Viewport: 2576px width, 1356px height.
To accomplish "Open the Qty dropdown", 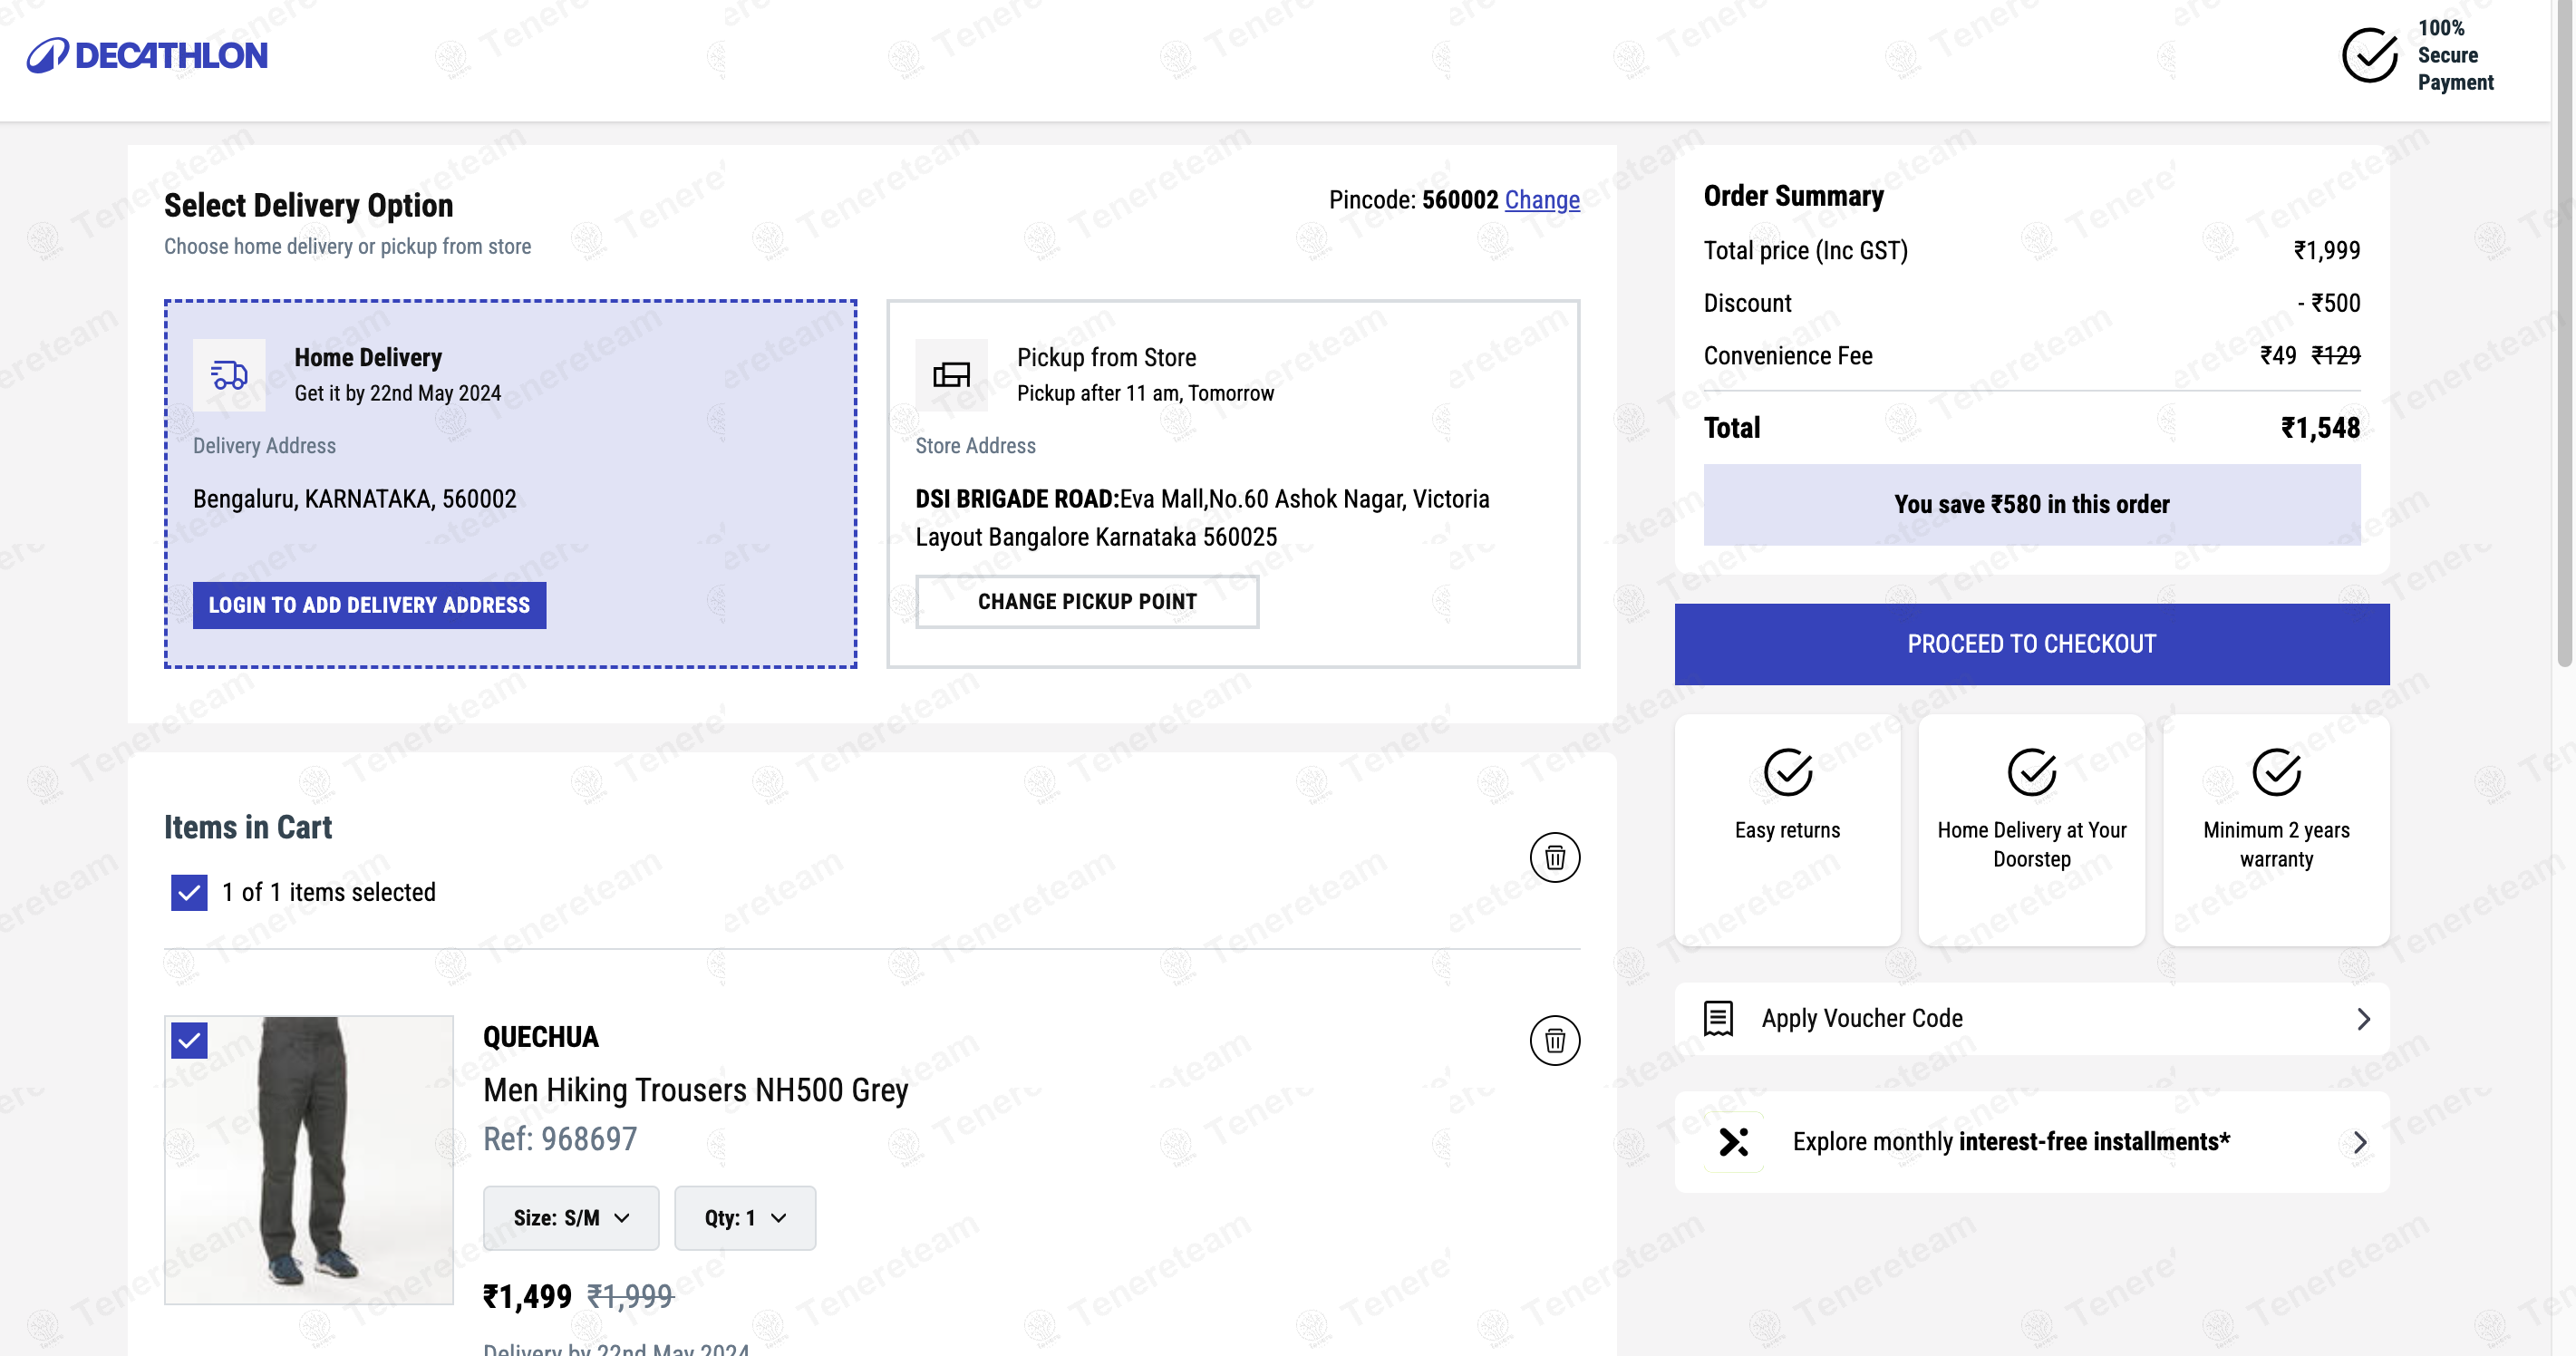I will point(745,1217).
